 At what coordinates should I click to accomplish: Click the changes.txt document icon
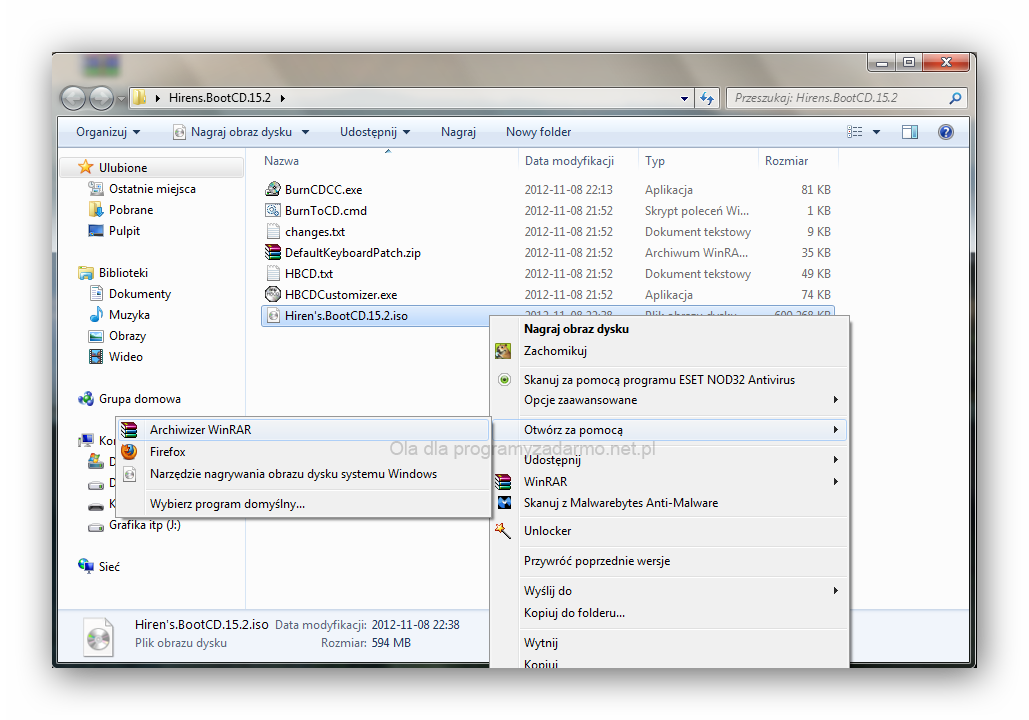273,231
